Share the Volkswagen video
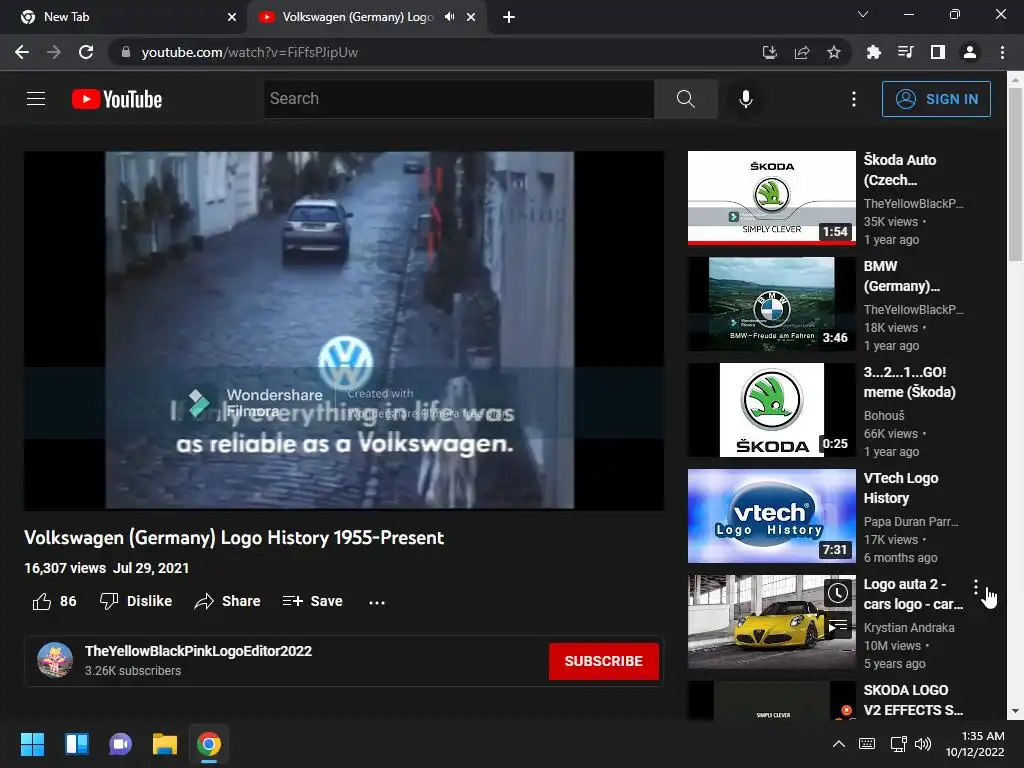The image size is (1024, 768). (227, 601)
